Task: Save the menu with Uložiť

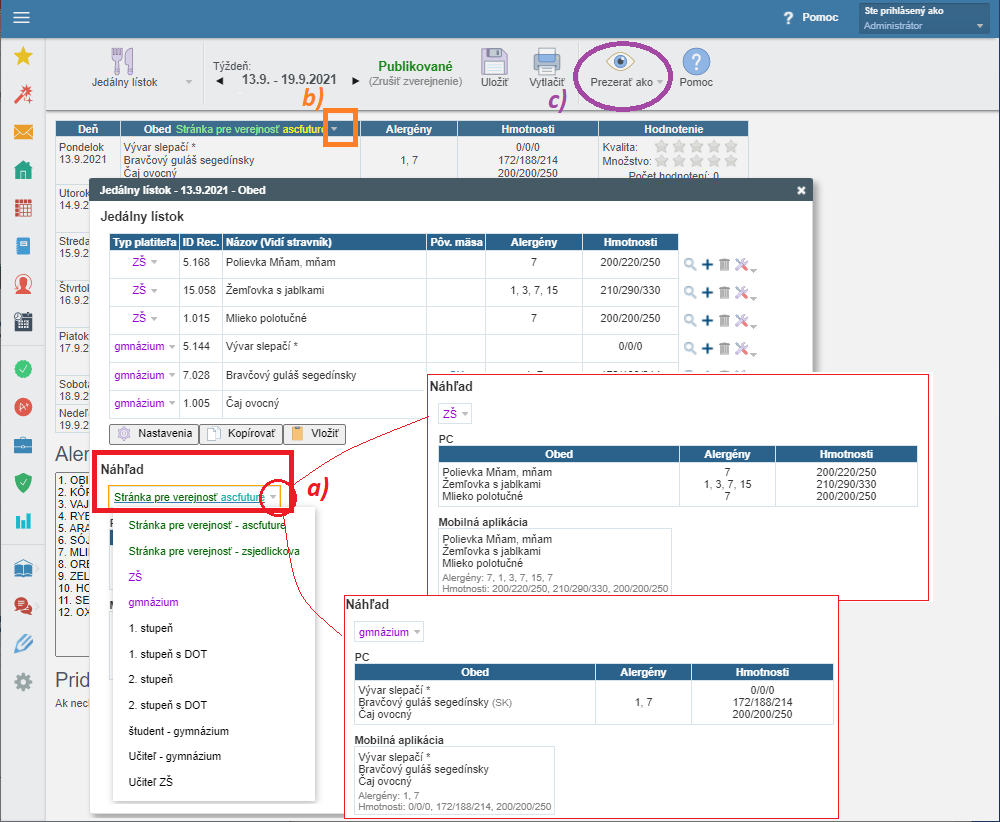Action: (x=494, y=68)
